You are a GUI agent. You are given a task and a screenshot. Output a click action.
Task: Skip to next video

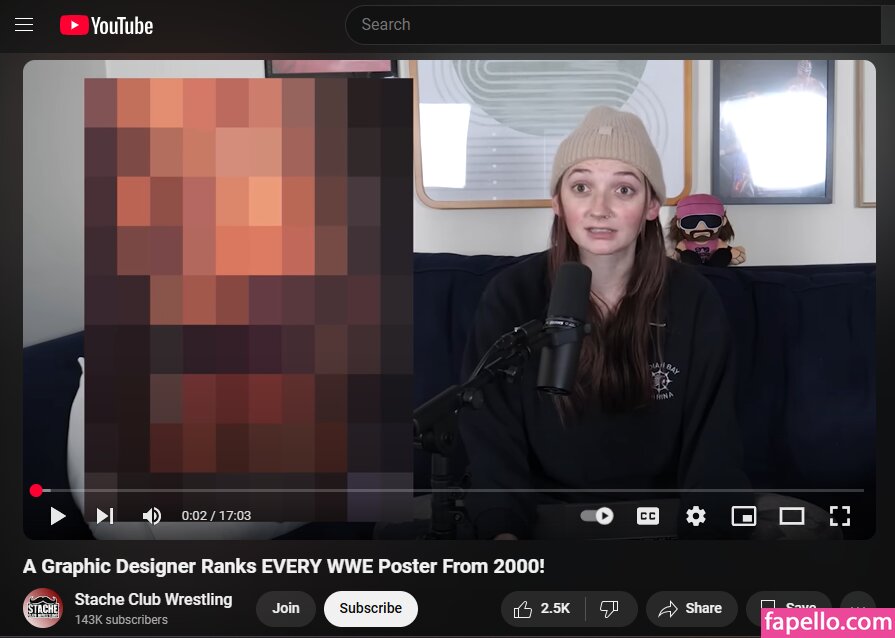[x=104, y=516]
